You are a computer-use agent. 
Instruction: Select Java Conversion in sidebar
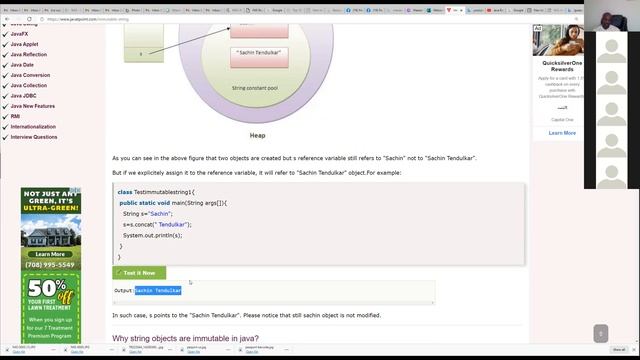30,75
